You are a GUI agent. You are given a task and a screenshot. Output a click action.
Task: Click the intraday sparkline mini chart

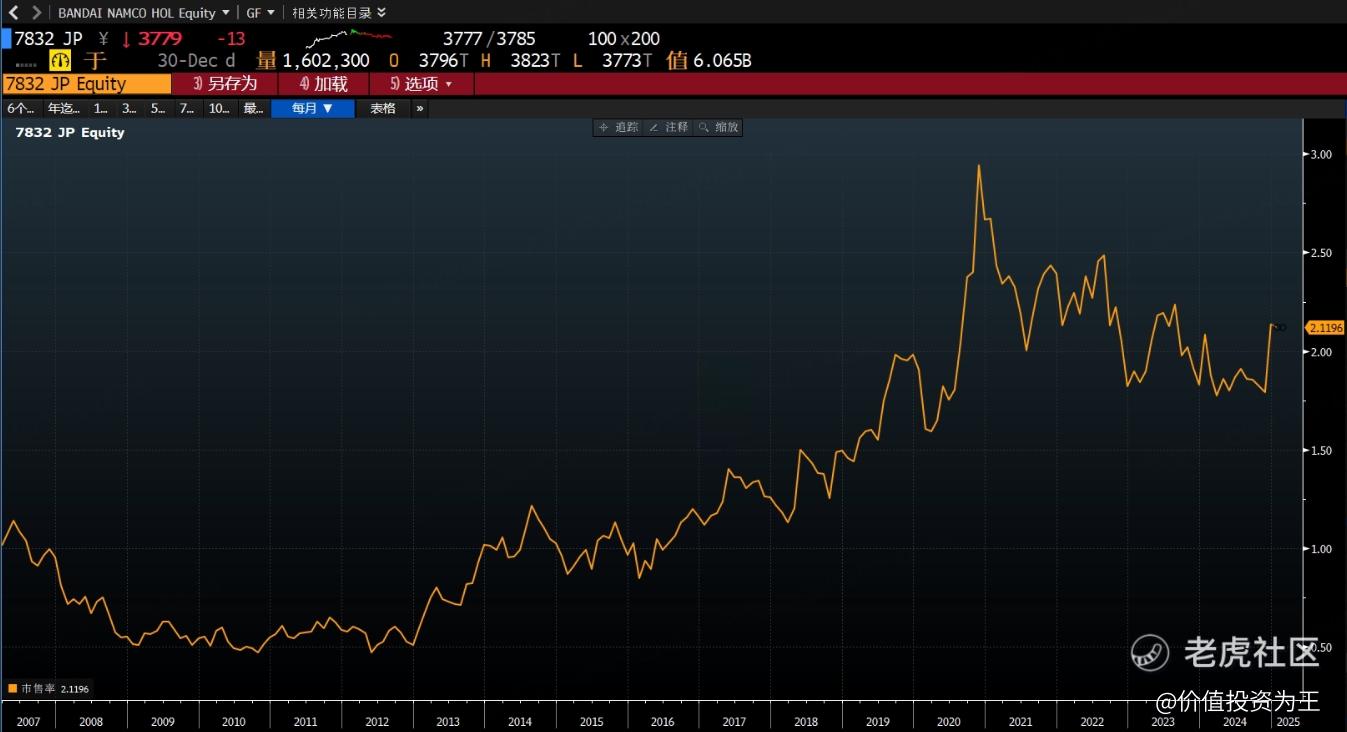pyautogui.click(x=349, y=38)
